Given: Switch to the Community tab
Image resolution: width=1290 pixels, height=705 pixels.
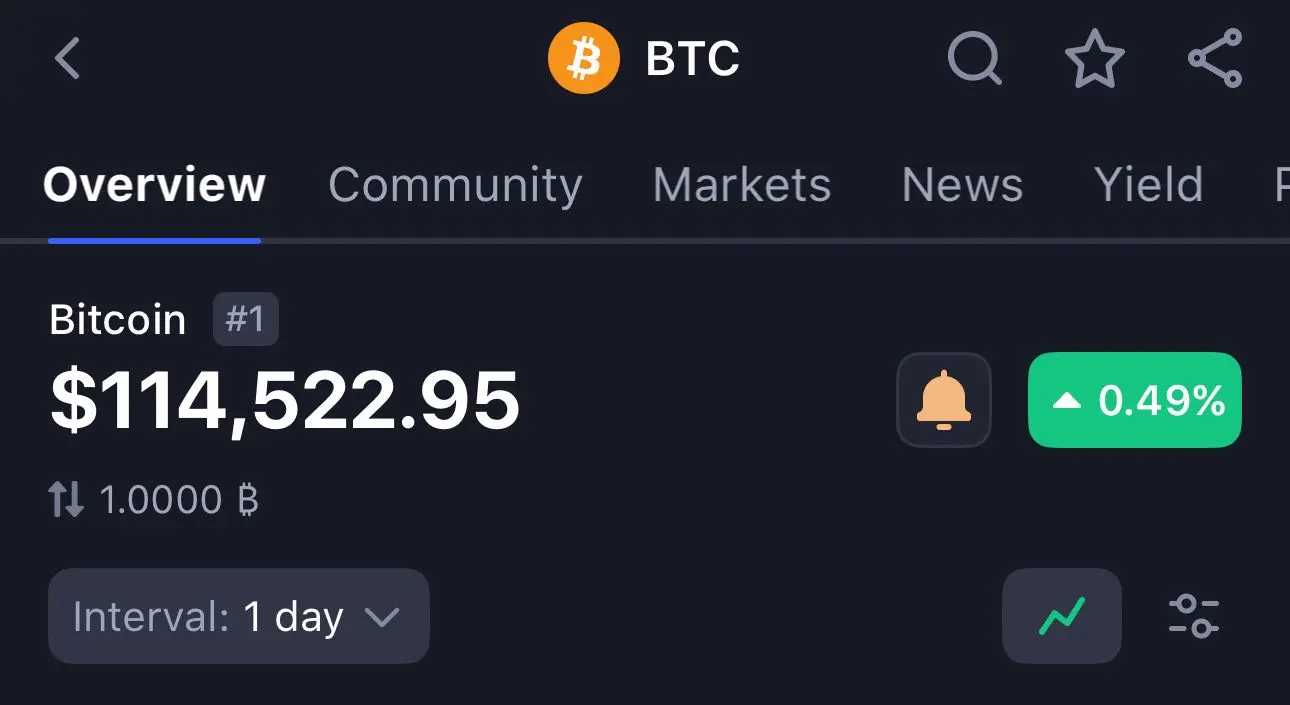Looking at the screenshot, I should pyautogui.click(x=455, y=185).
